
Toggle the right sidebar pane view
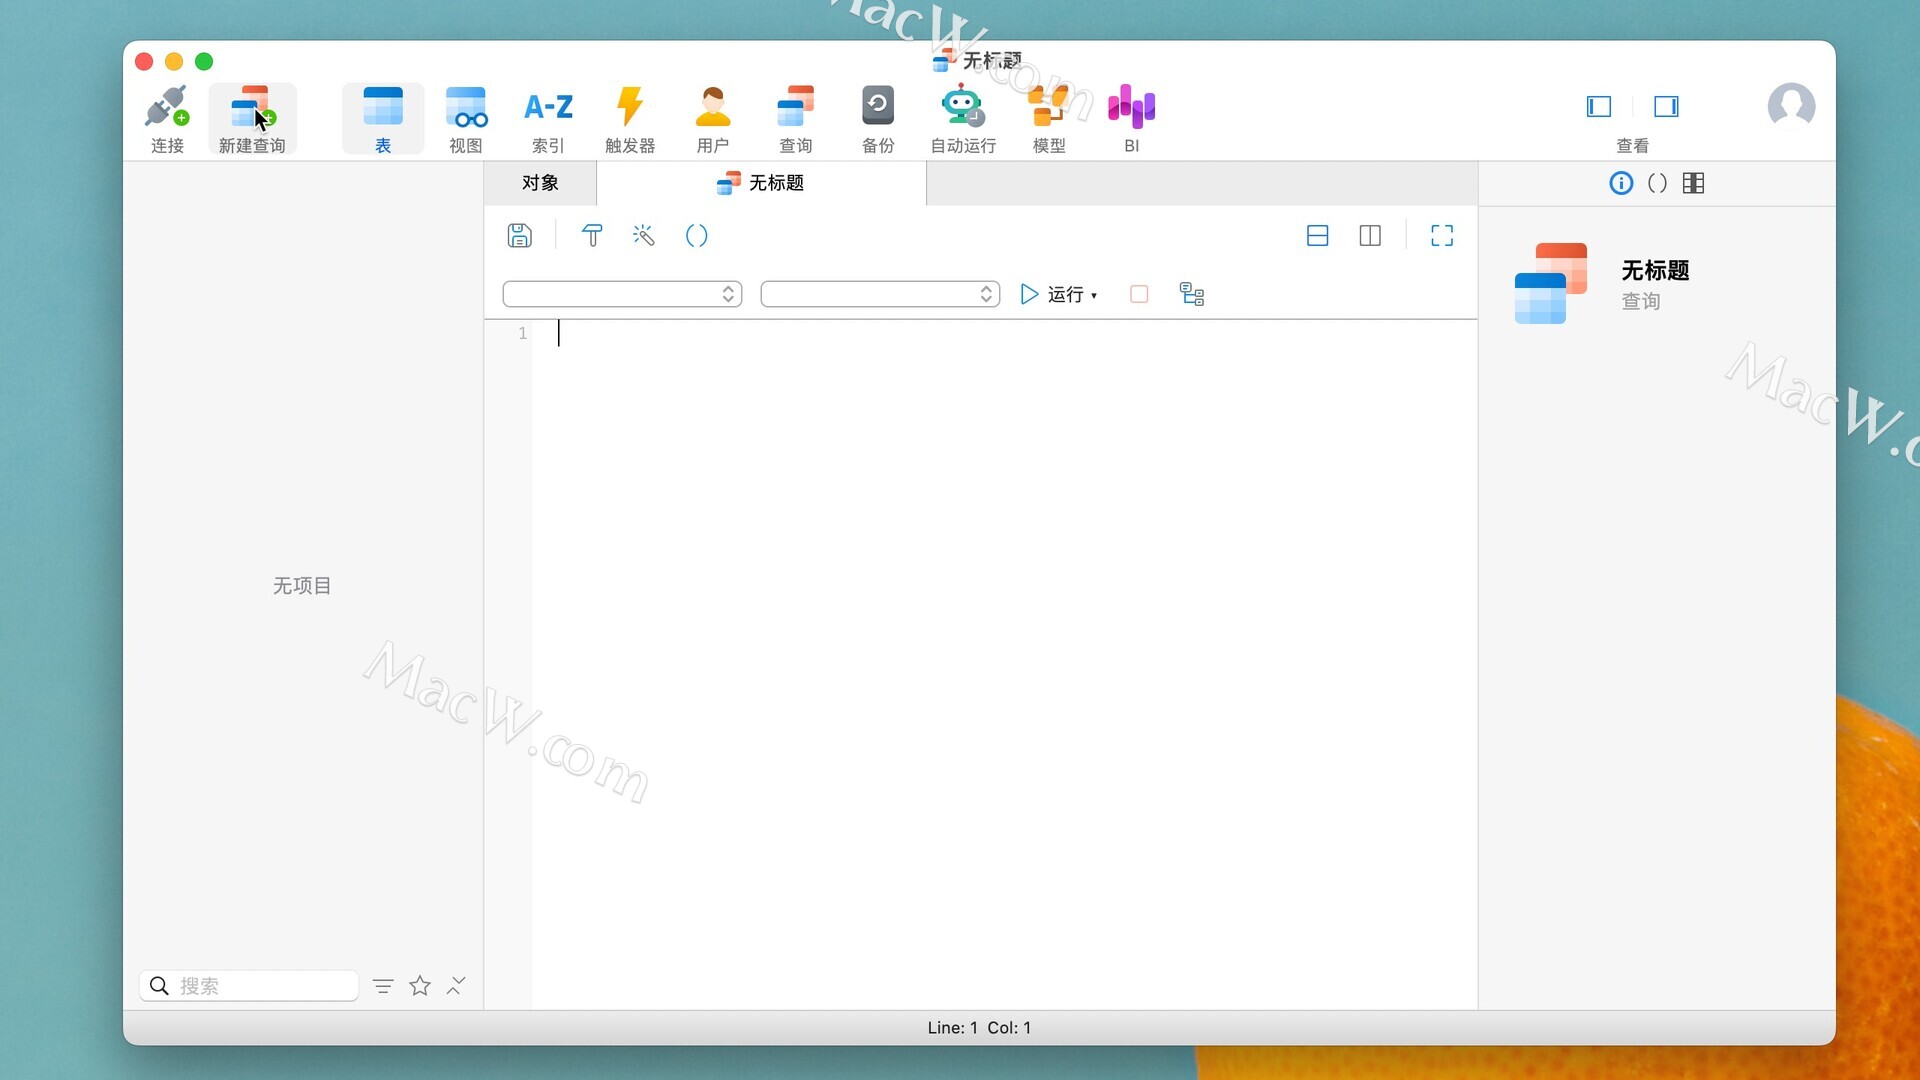pos(1666,106)
